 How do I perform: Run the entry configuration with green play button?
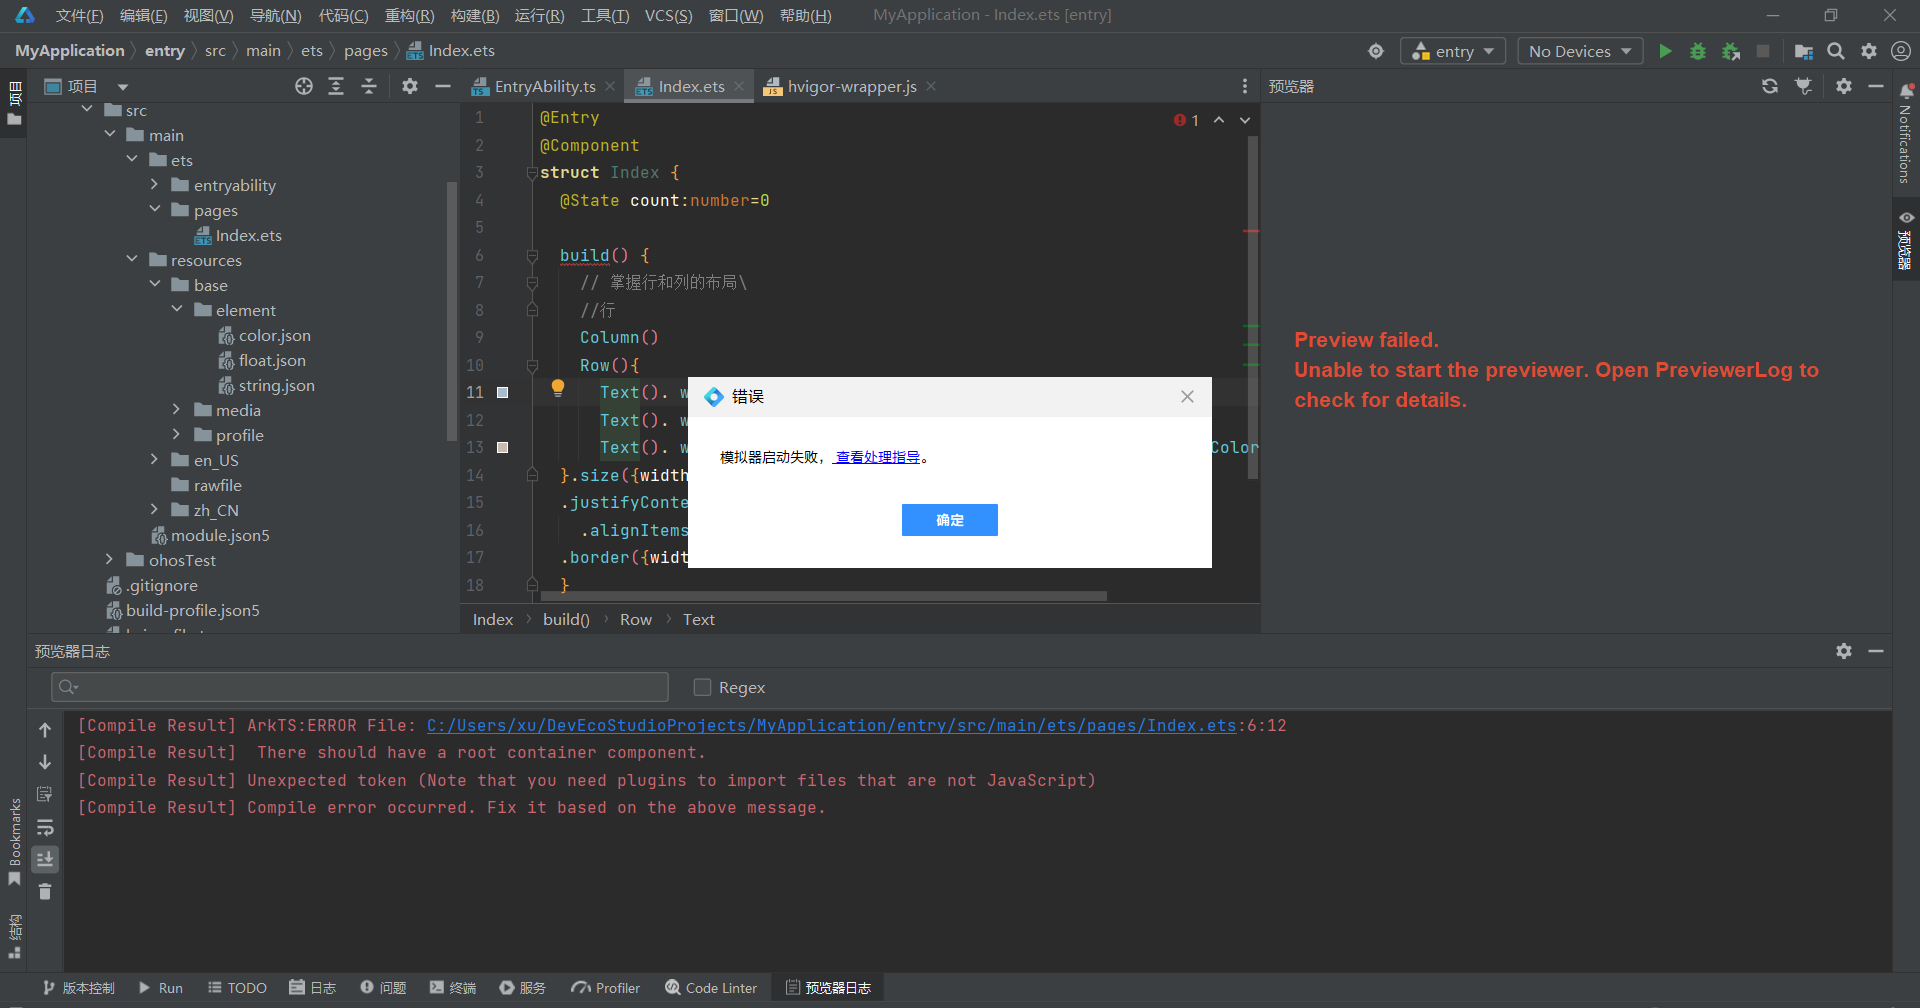click(x=1665, y=51)
